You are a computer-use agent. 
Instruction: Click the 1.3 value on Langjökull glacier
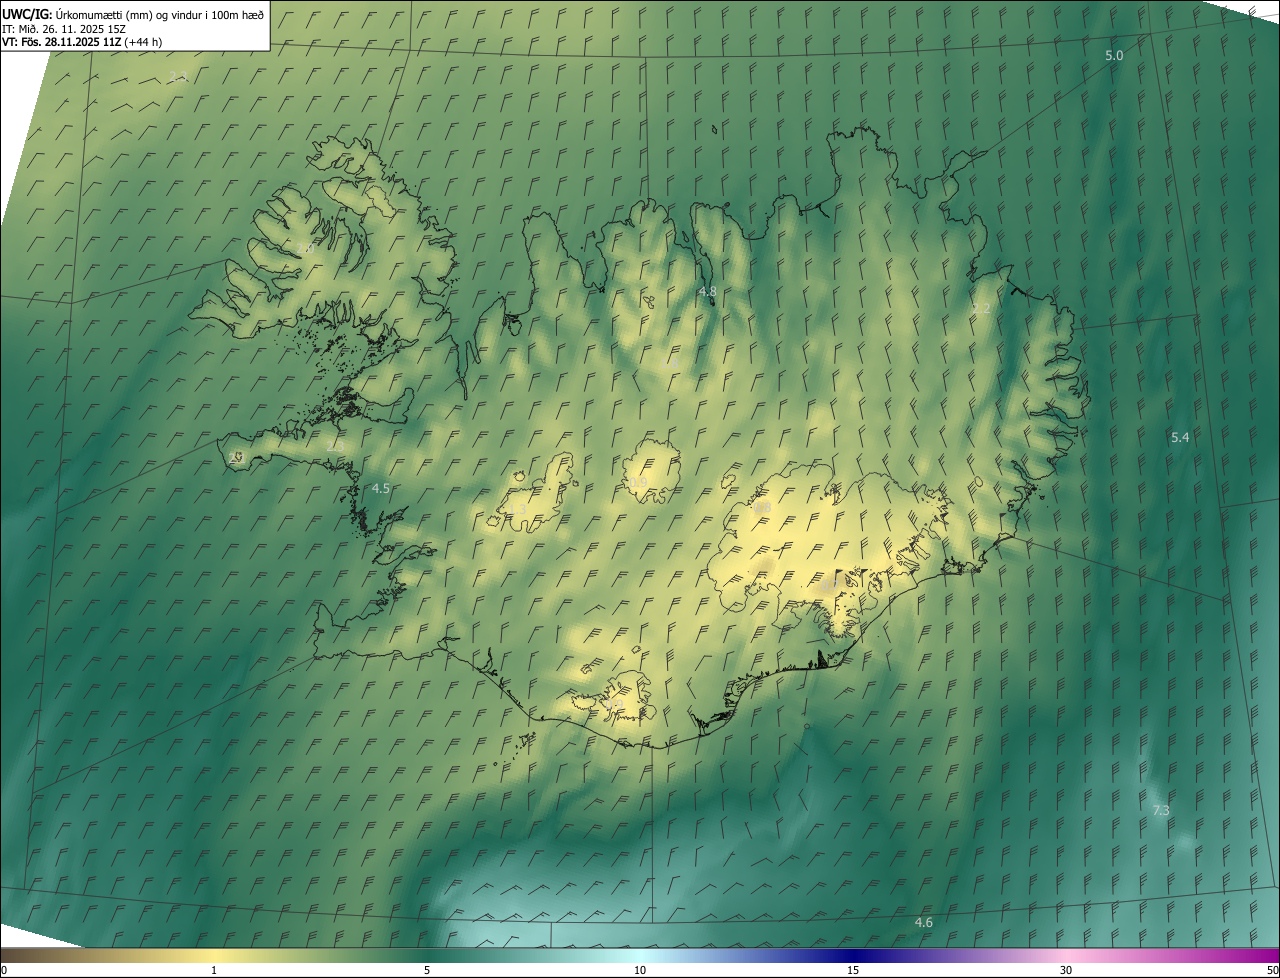pyautogui.click(x=517, y=510)
